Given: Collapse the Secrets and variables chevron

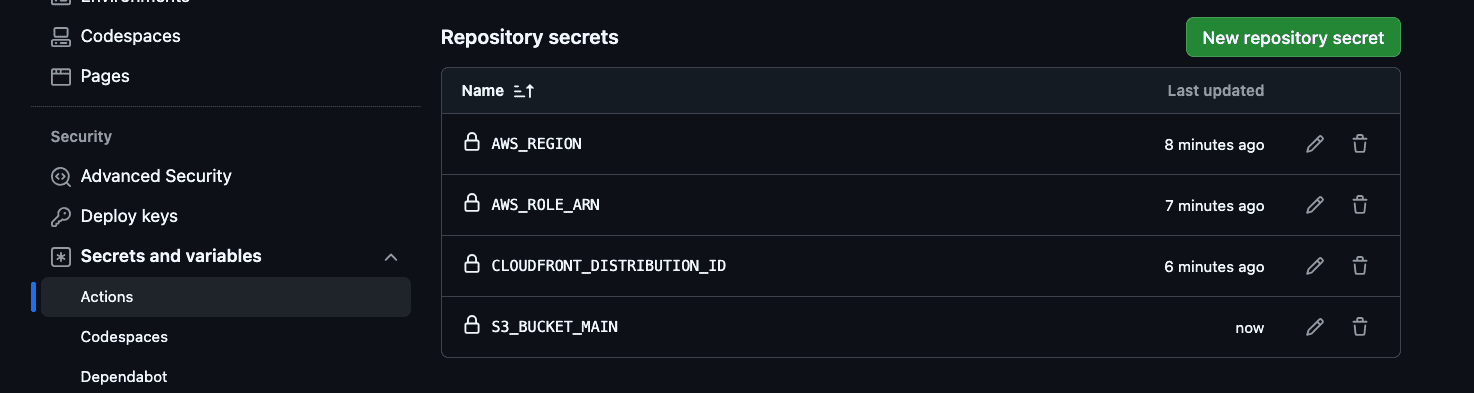Looking at the screenshot, I should [391, 257].
